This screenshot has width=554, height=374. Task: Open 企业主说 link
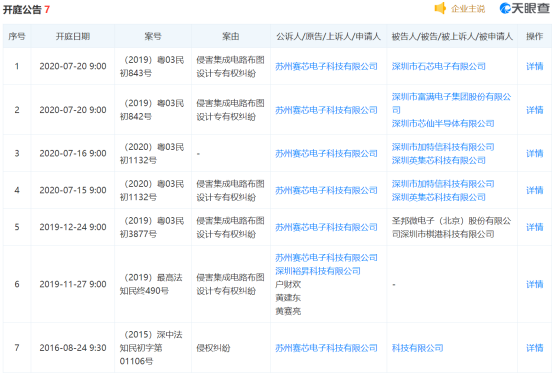pyautogui.click(x=468, y=8)
